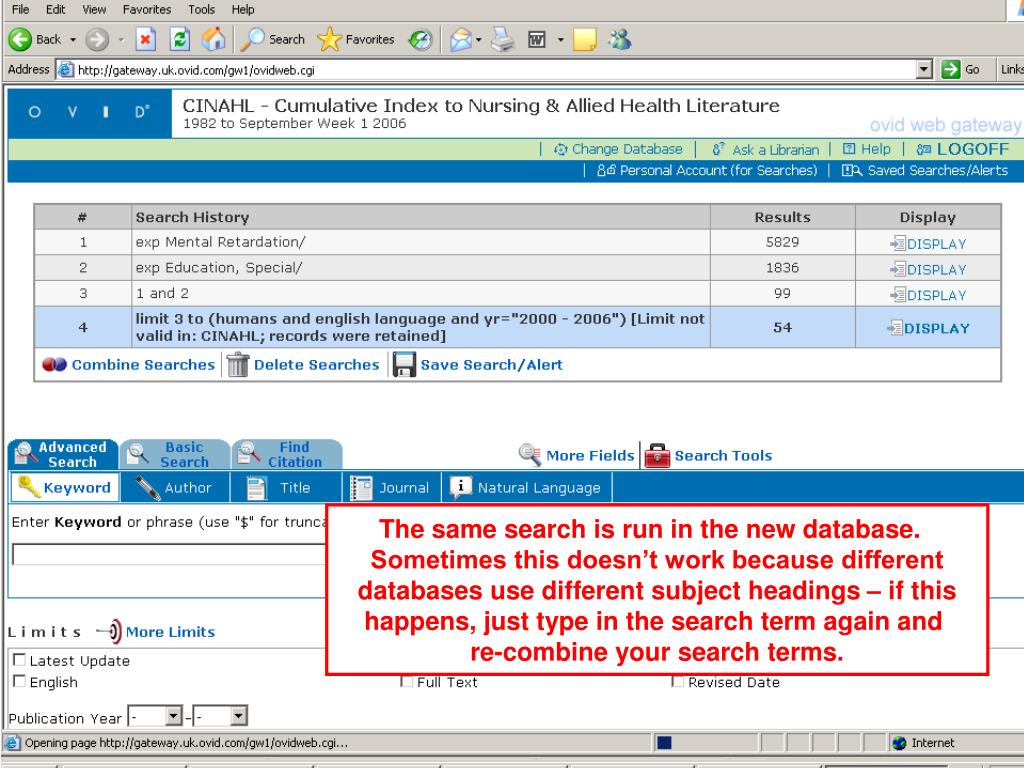Screen dimensions: 1024x768
Task: Open the Mail button dropdown arrow
Action: point(479,40)
